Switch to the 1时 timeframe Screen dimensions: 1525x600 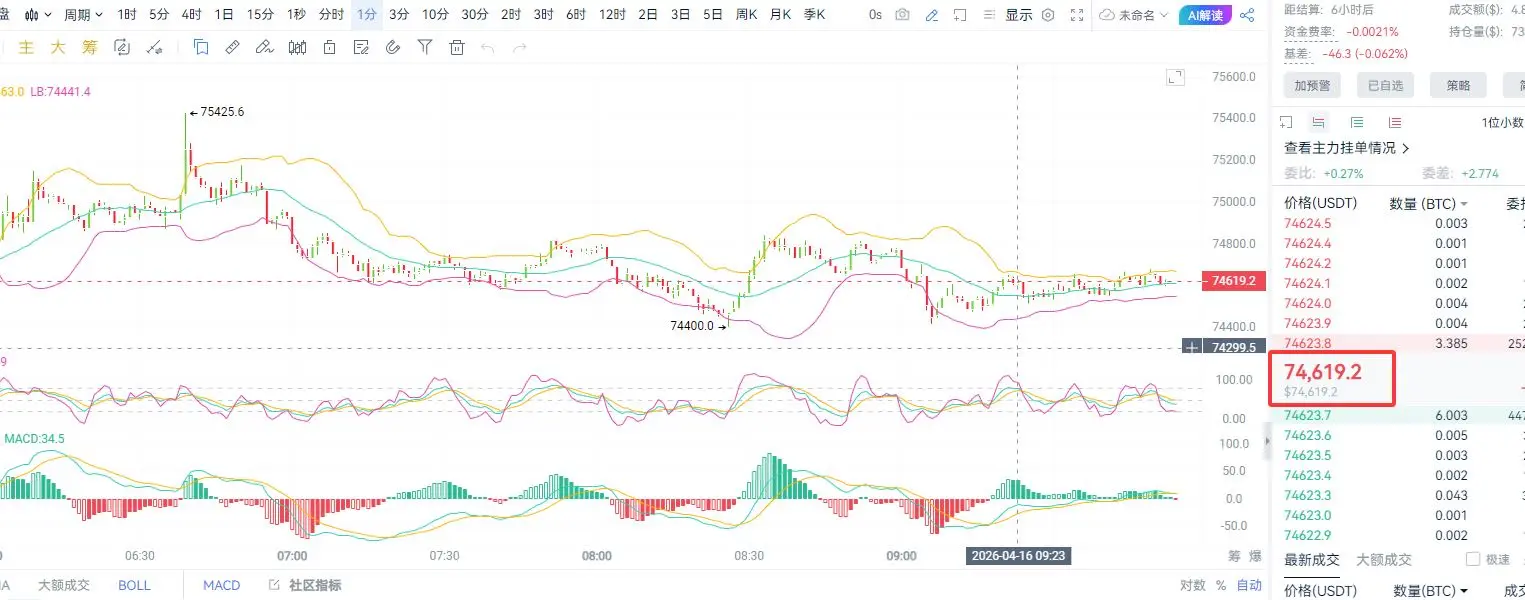[127, 15]
